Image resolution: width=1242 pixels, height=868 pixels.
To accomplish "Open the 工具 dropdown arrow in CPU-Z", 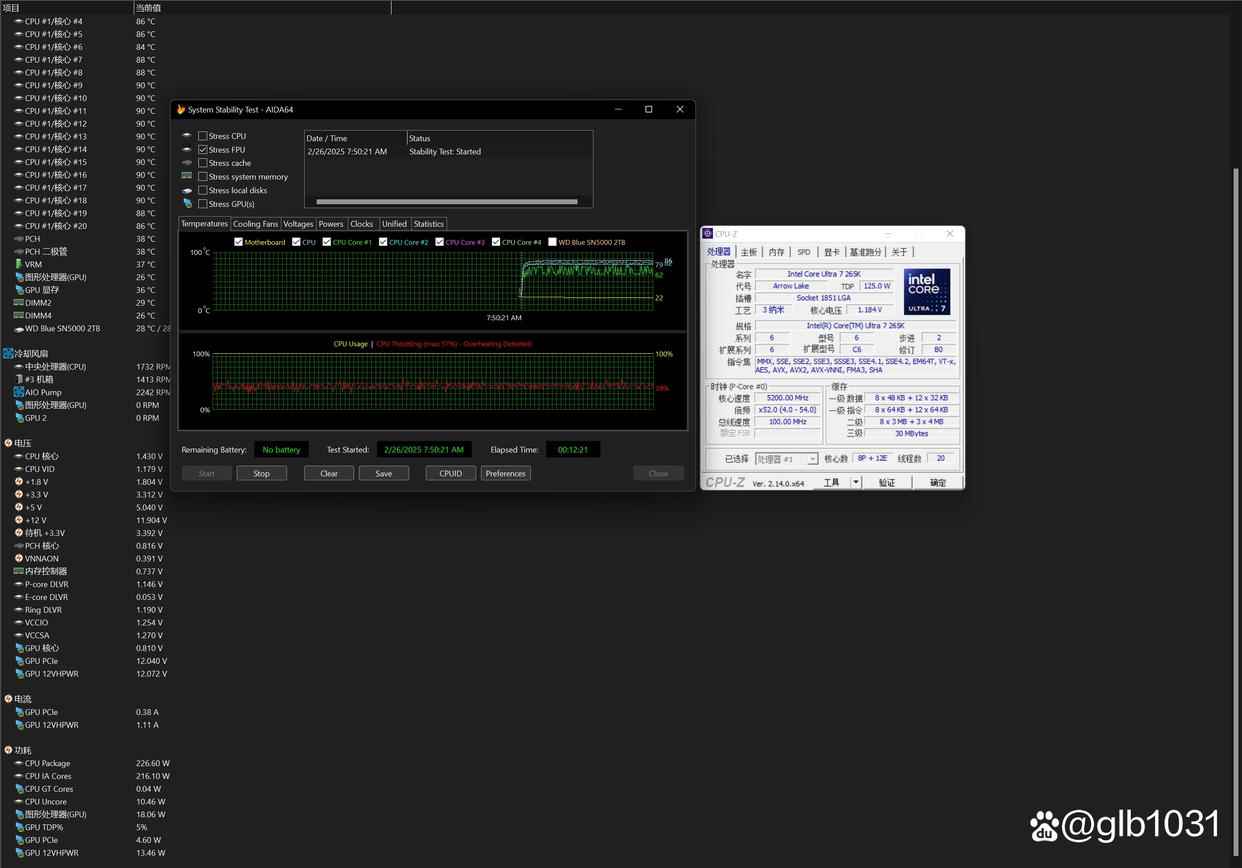I will tap(855, 481).
